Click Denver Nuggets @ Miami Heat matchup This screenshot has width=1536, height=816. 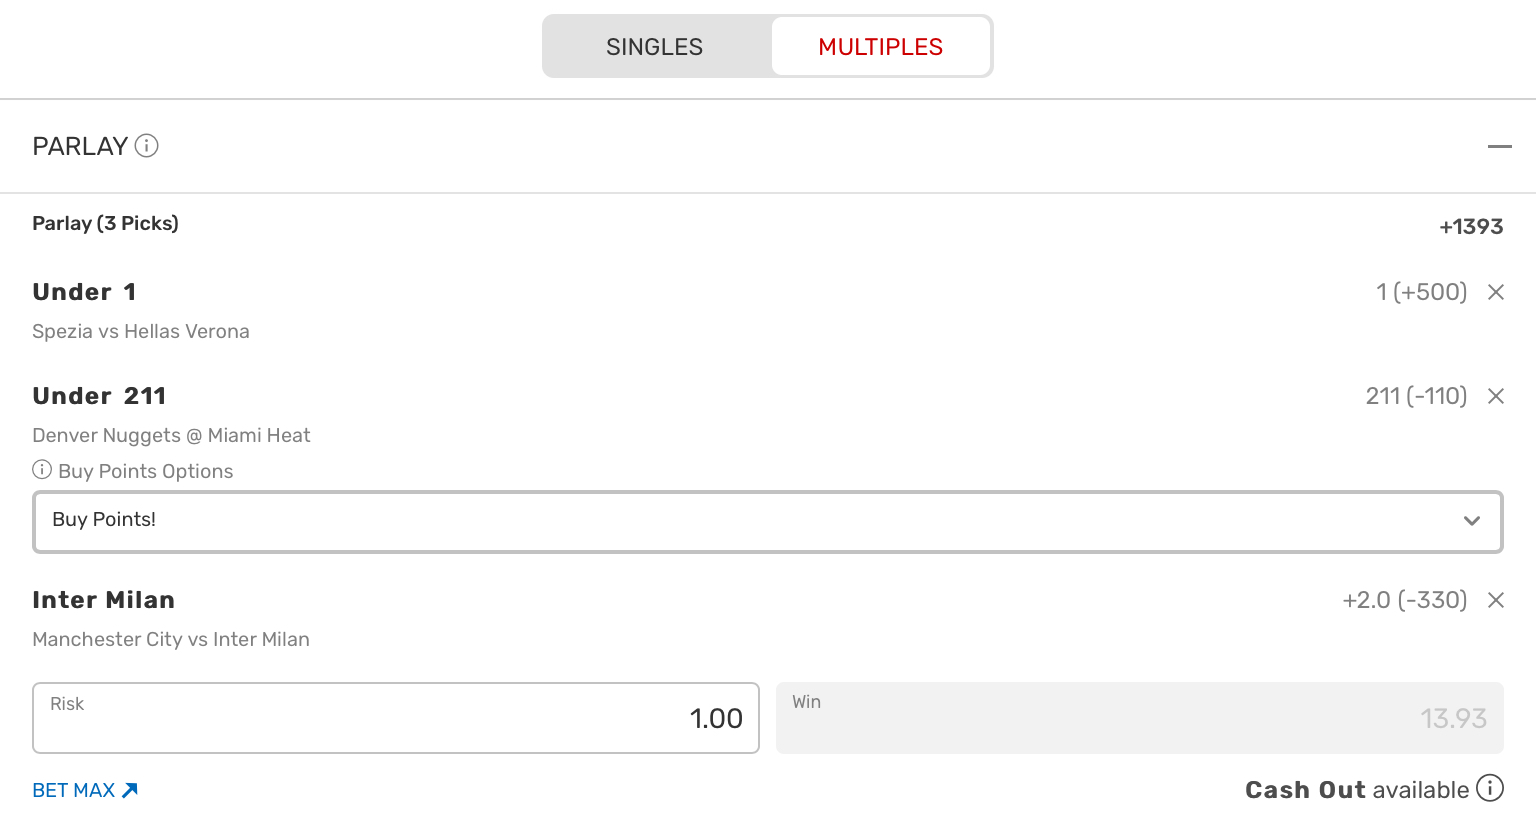click(171, 435)
